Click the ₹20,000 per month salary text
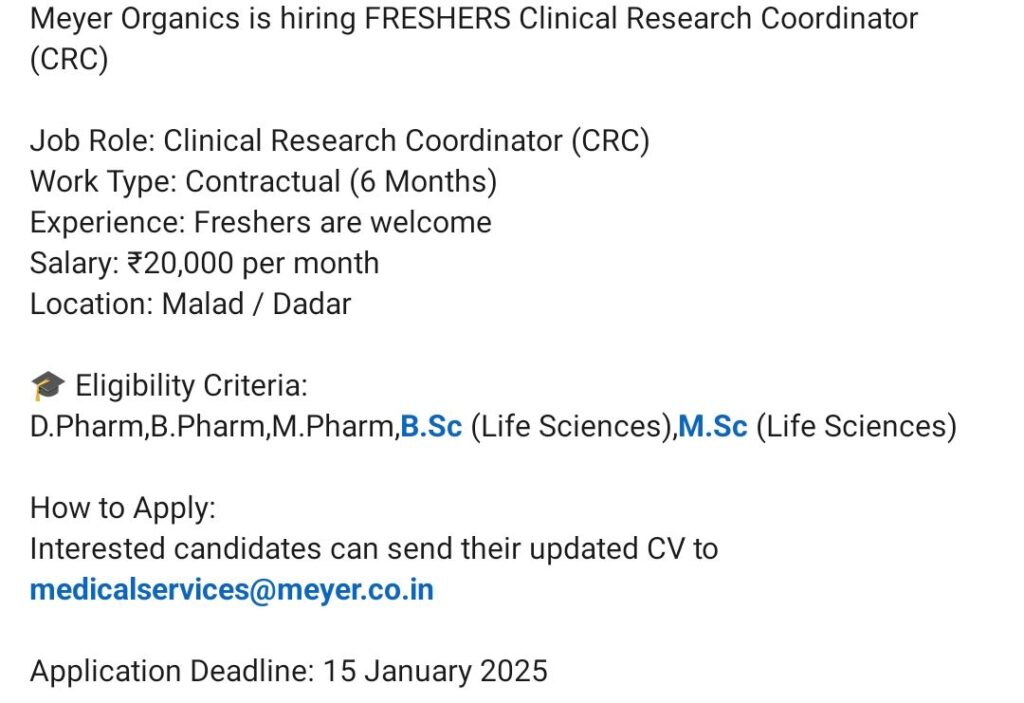This screenshot has height=703, width=1024. (x=253, y=263)
